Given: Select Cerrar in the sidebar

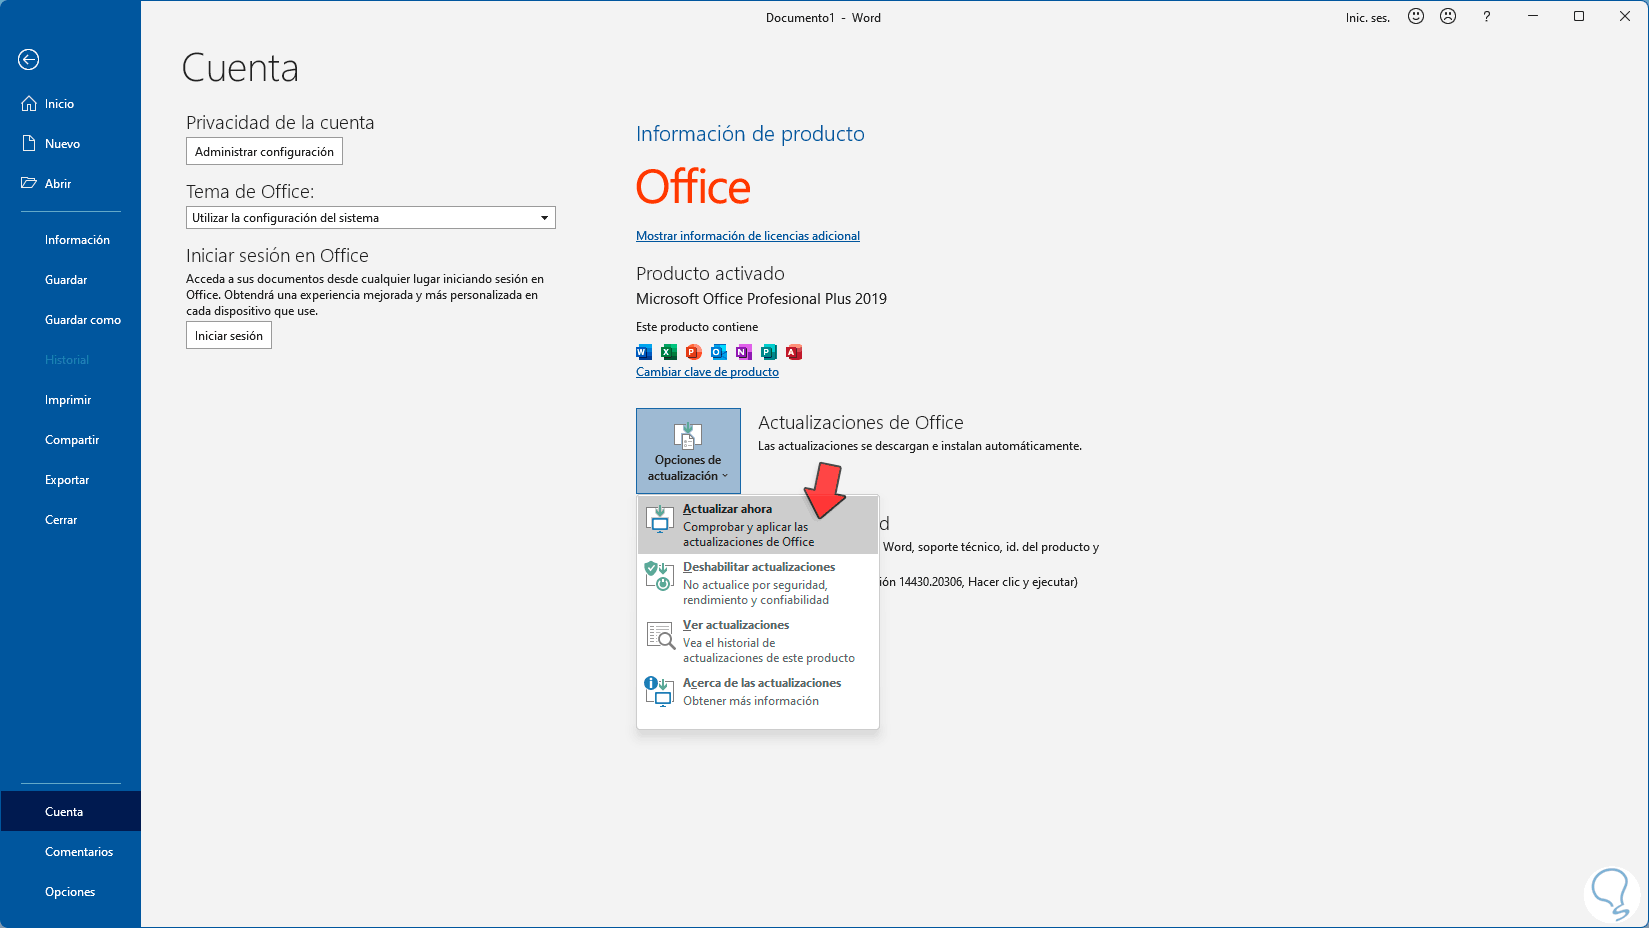Looking at the screenshot, I should 70,520.
